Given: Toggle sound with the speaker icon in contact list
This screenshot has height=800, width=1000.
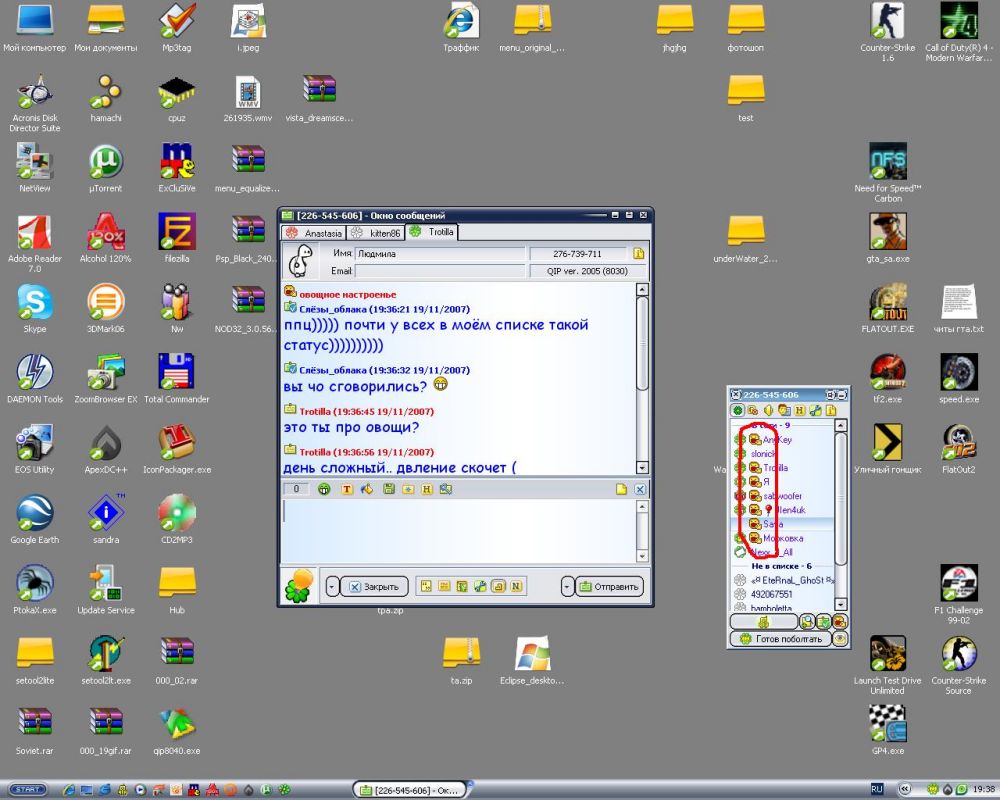Looking at the screenshot, I should coord(768,410).
